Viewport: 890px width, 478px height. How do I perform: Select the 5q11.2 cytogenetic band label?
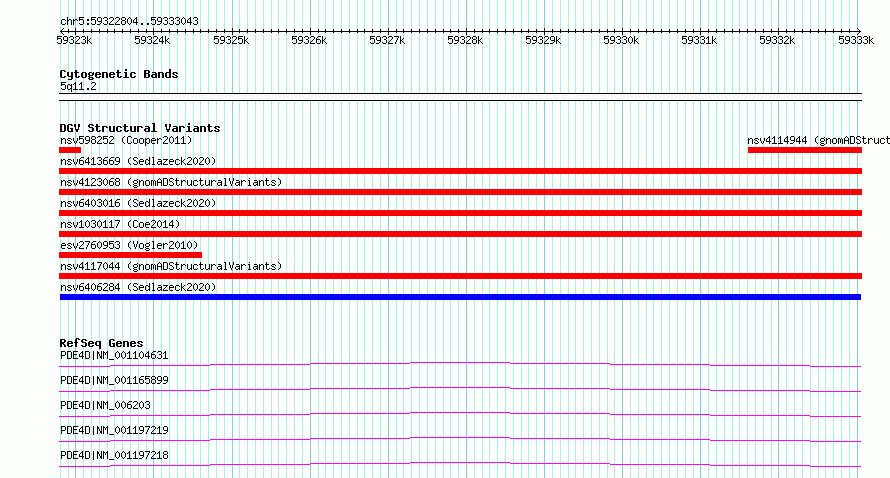78,86
